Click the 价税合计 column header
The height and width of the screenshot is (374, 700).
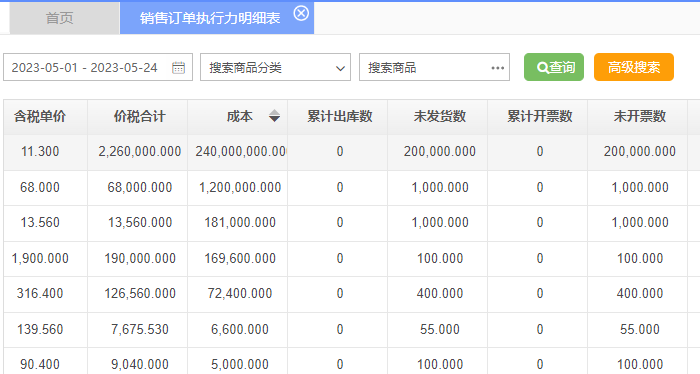click(x=138, y=116)
